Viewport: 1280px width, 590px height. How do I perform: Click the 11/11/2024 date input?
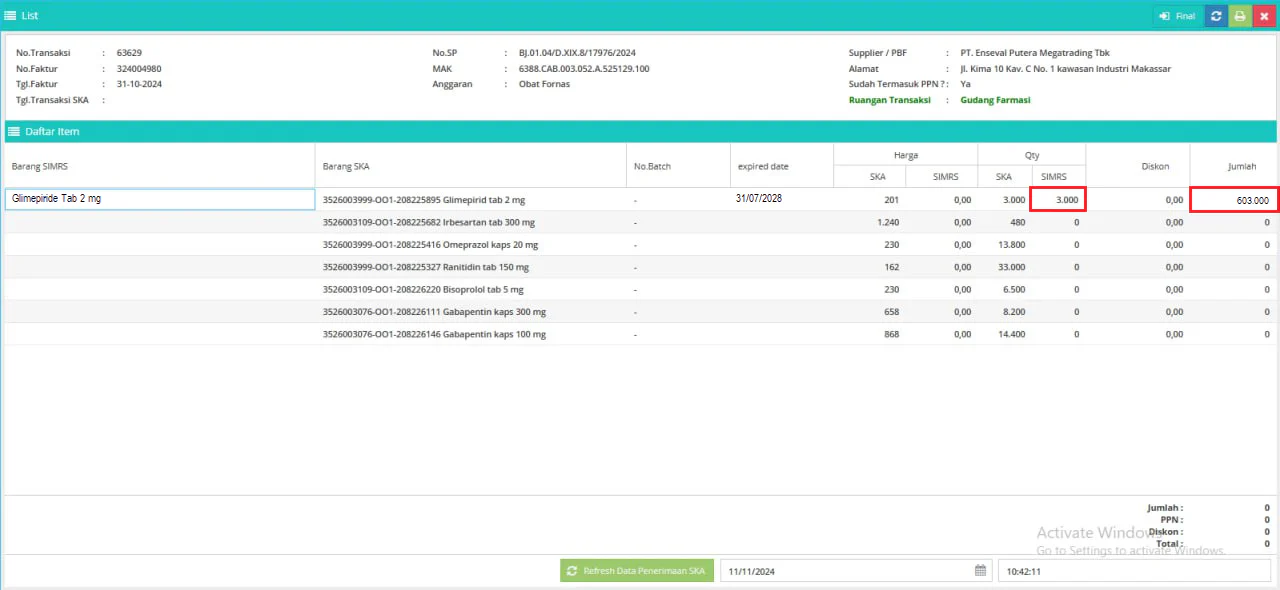856,571
